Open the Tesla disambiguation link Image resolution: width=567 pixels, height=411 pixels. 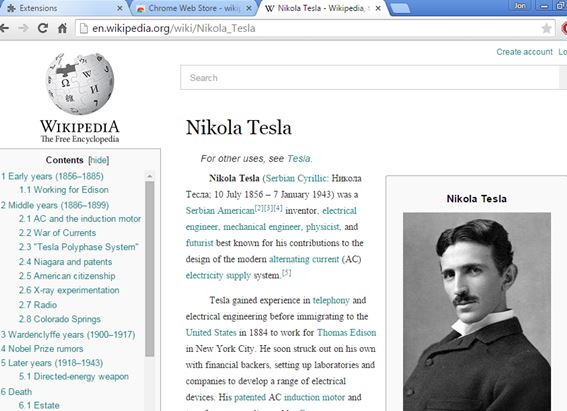(x=299, y=159)
